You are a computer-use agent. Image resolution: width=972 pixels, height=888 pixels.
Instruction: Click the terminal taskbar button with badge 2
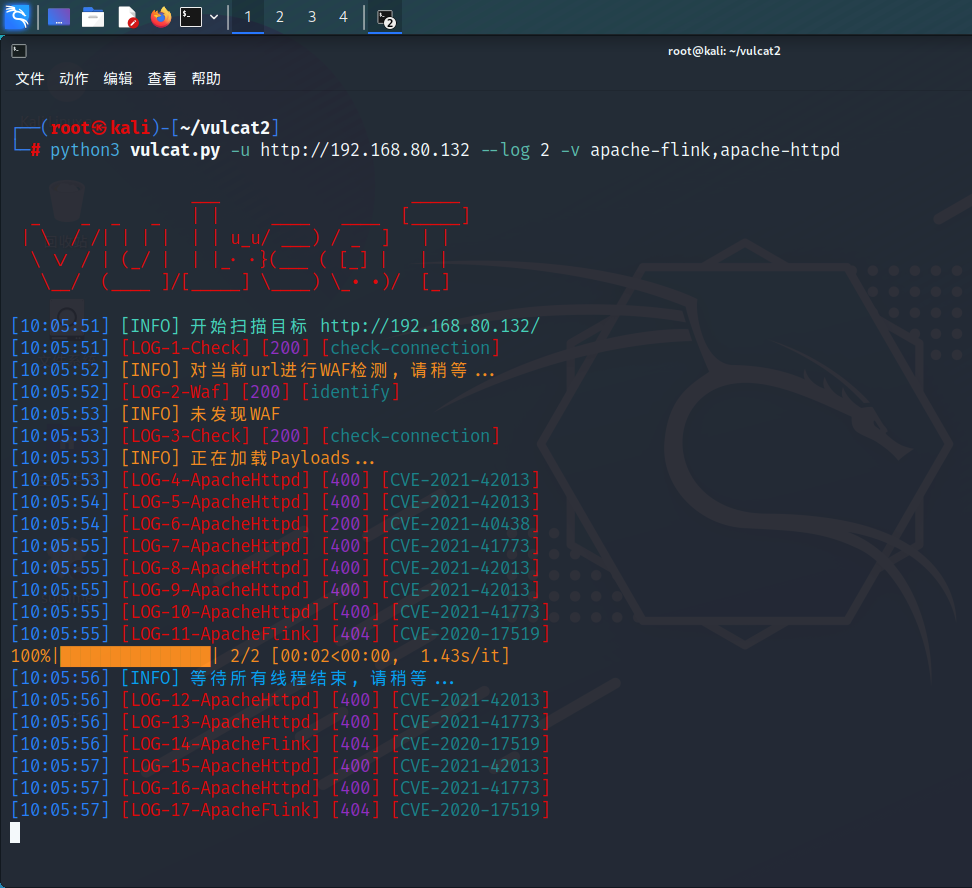tap(385, 17)
